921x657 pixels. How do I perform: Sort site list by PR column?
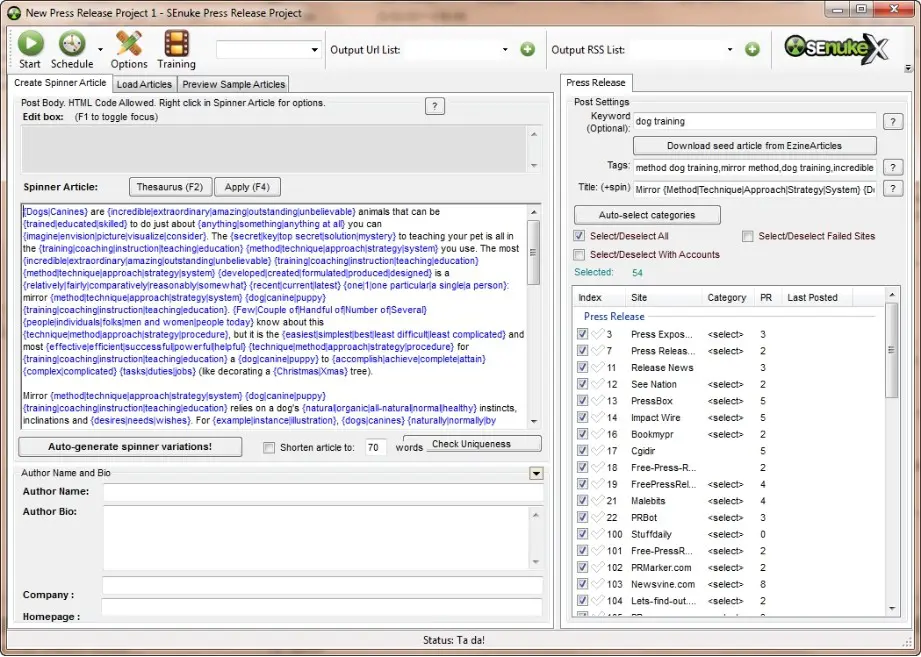(766, 298)
